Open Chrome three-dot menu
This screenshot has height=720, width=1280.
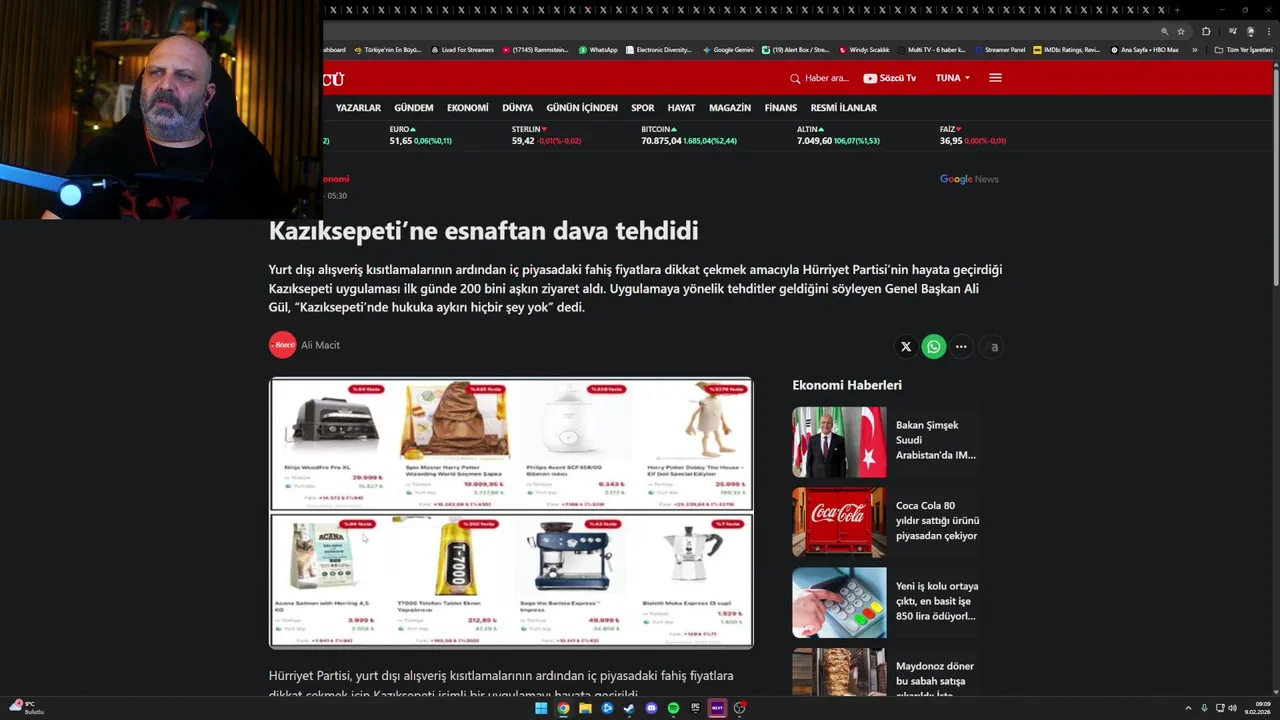1267,31
